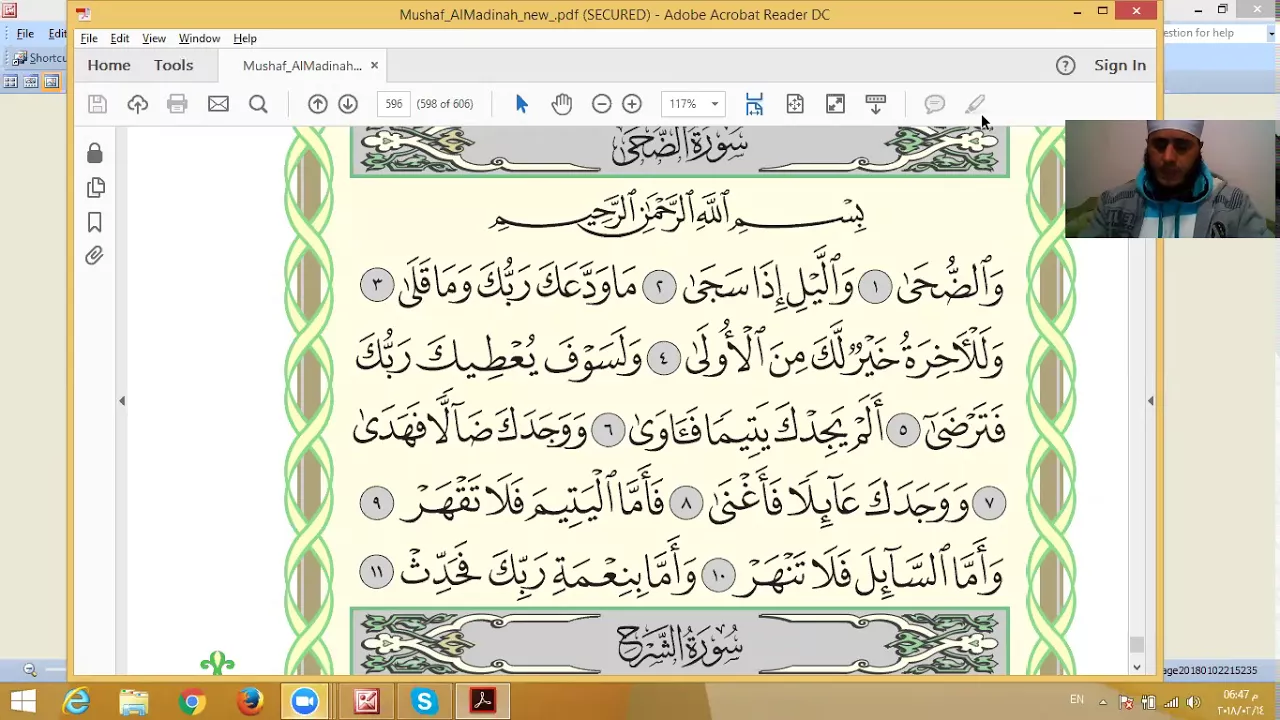The height and width of the screenshot is (720, 1280).
Task: Switch to Zoom app in taskbar
Action: point(305,702)
